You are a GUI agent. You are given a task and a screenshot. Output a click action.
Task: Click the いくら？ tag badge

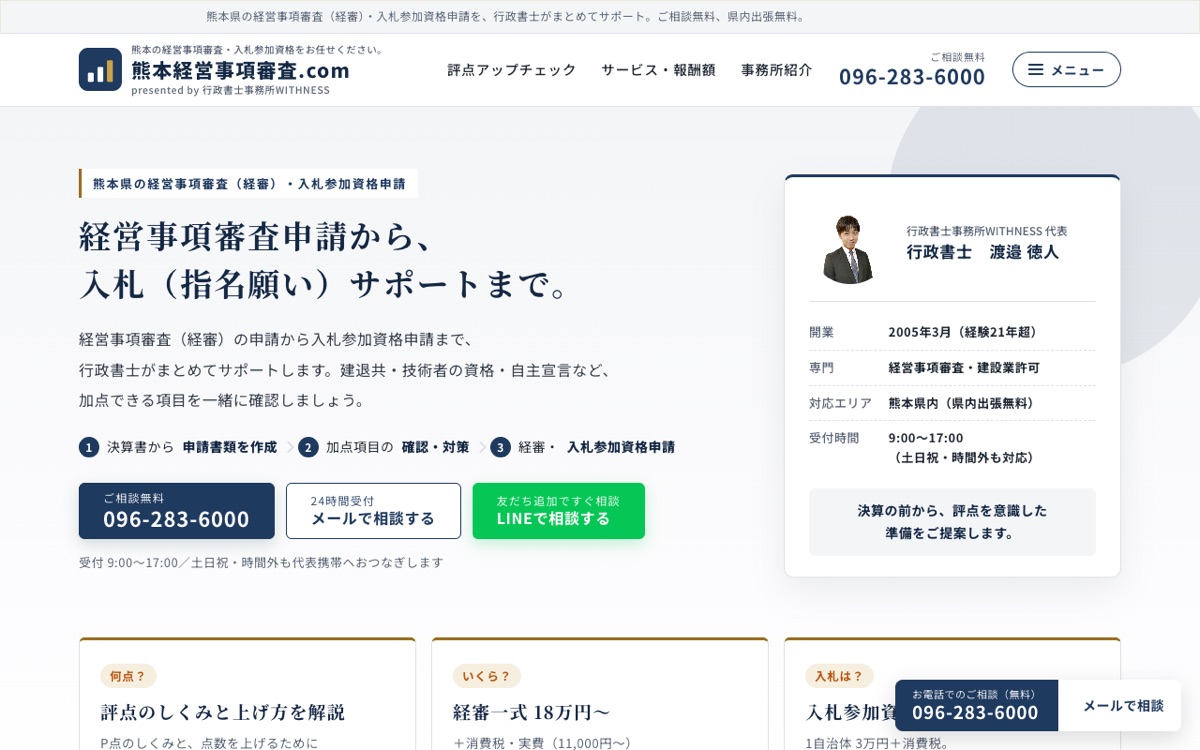point(487,676)
